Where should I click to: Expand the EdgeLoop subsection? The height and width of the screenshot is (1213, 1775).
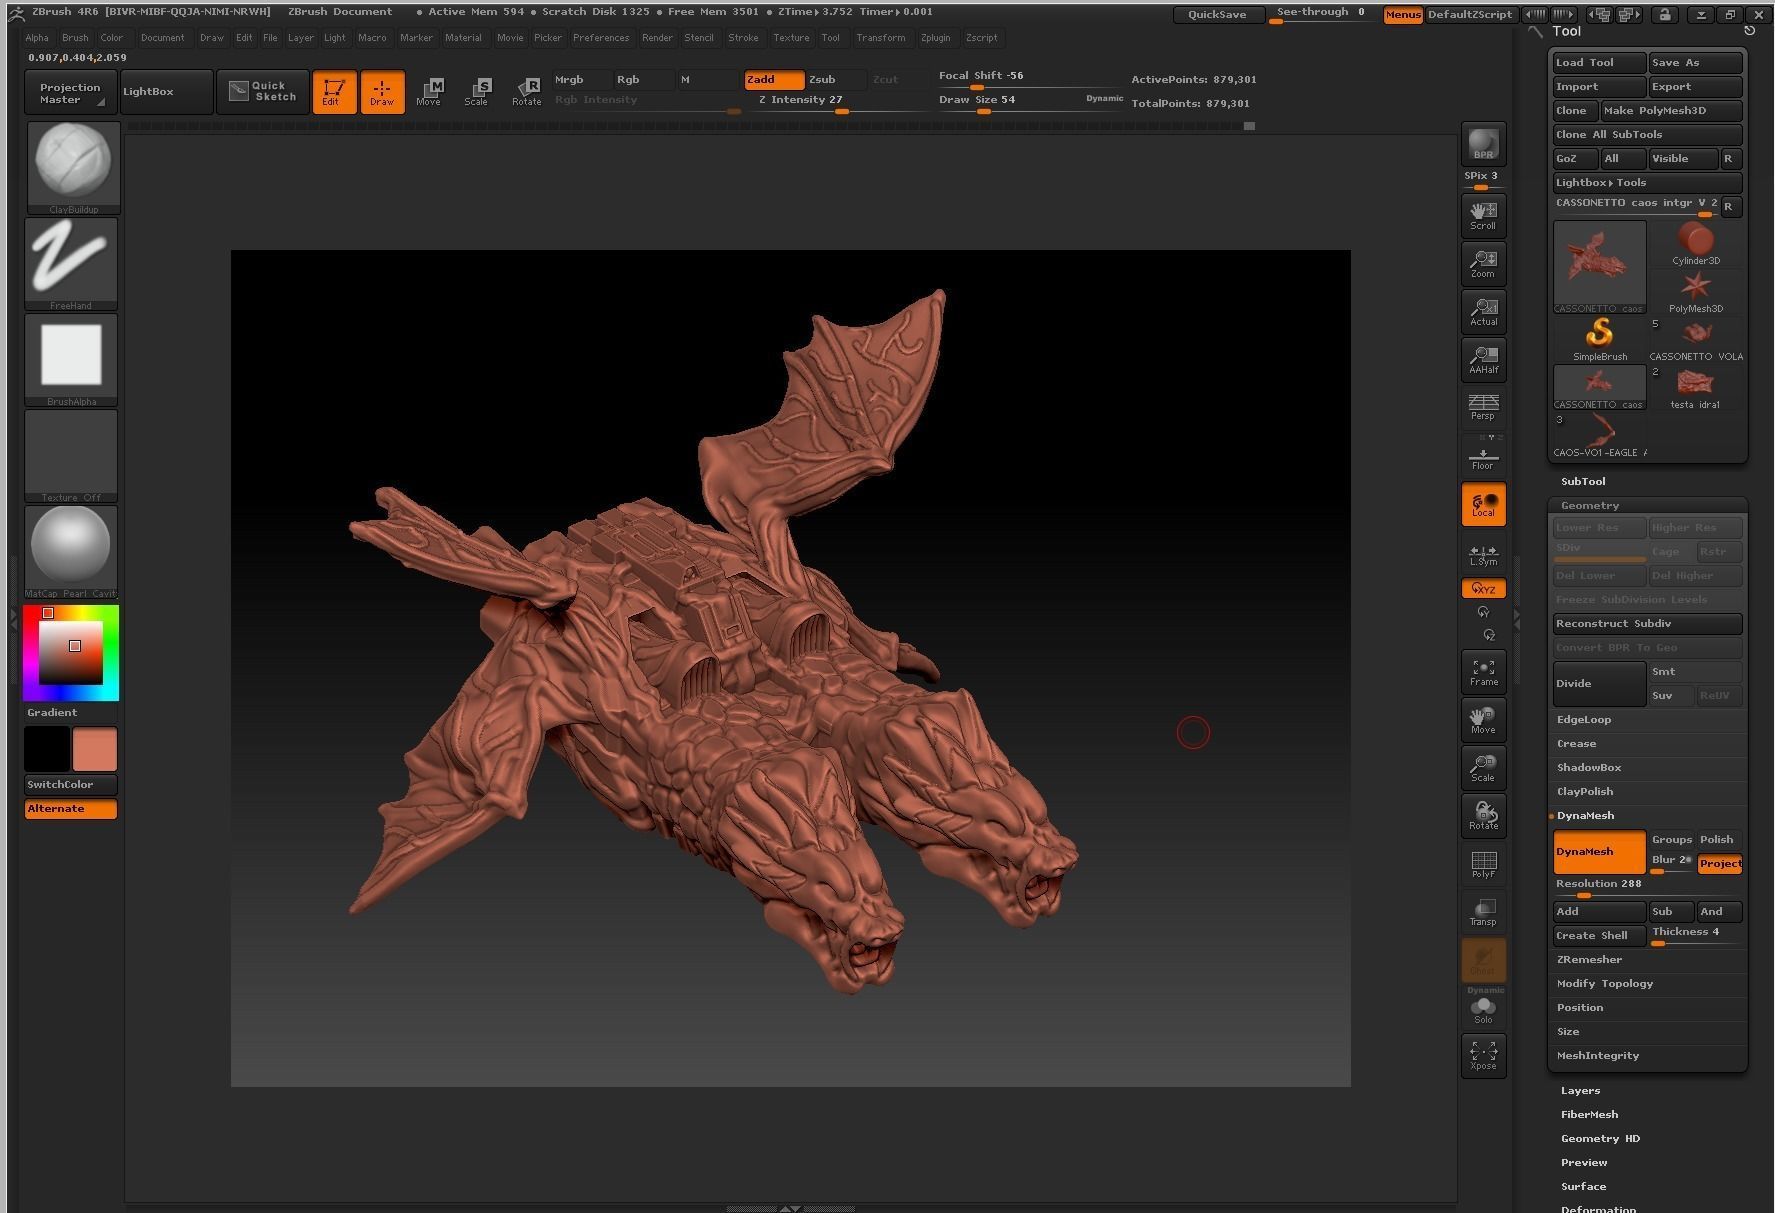pyautogui.click(x=1583, y=719)
